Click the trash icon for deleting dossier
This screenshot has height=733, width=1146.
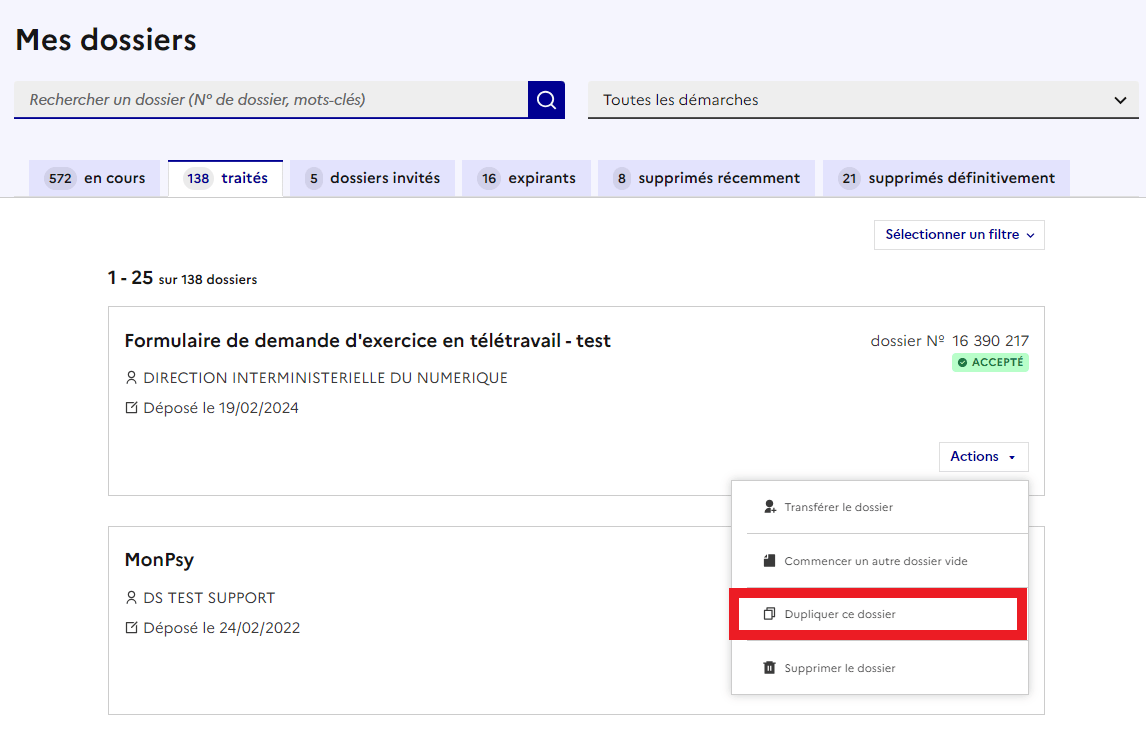(769, 668)
